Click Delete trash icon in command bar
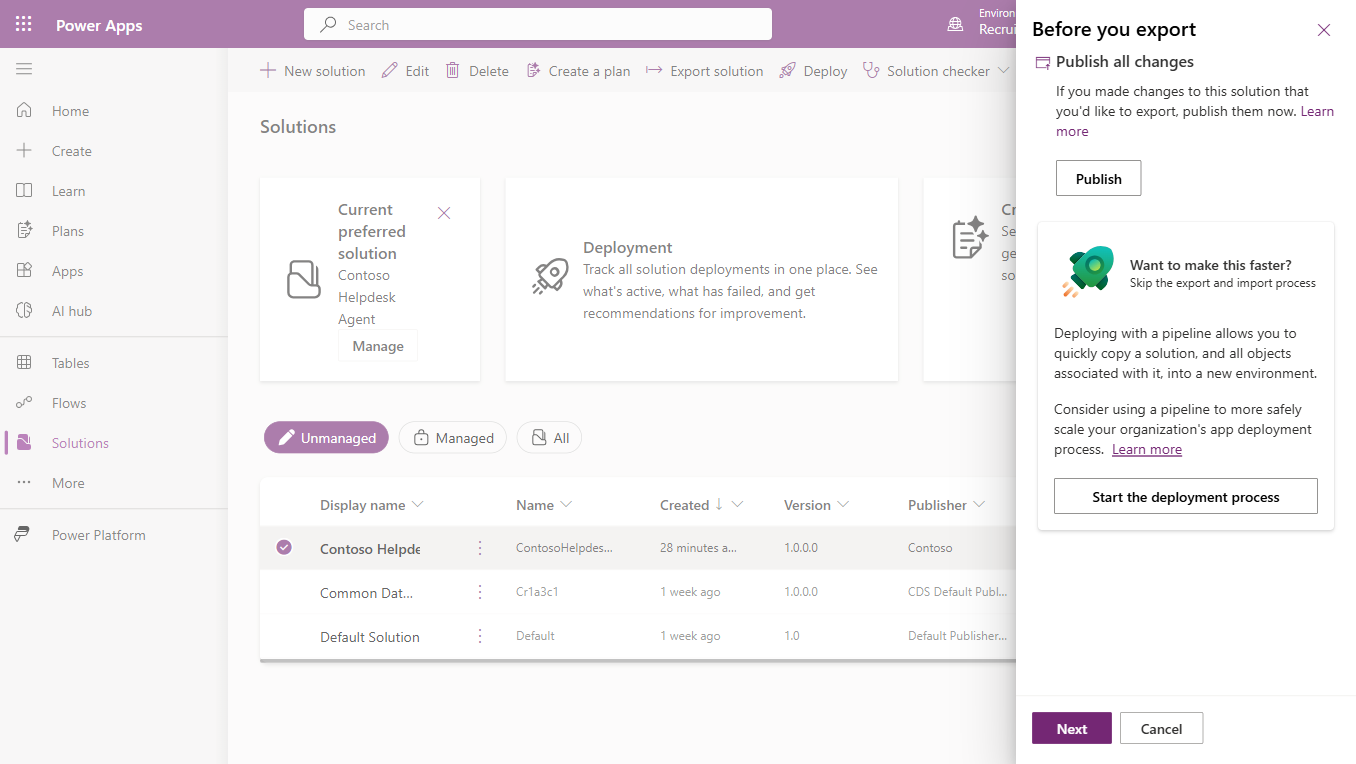Screen dimensions: 1356x764 coord(453,70)
